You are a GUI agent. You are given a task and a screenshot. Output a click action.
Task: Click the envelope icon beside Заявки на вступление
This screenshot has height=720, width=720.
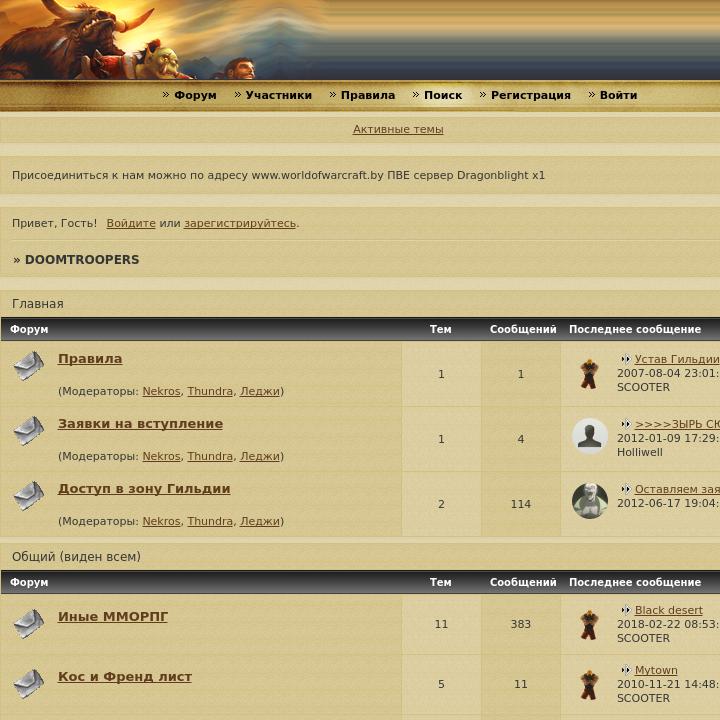click(x=28, y=431)
